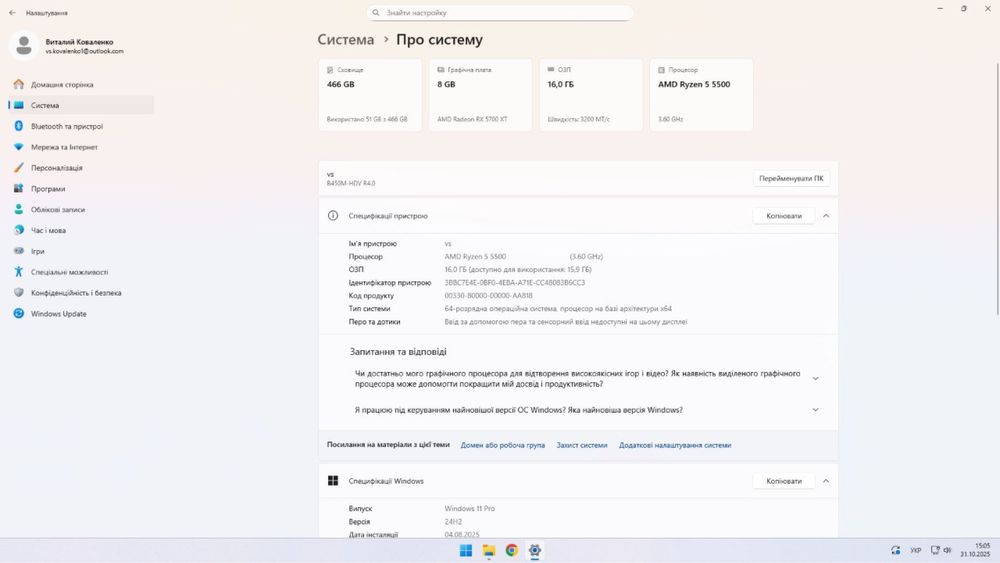This screenshot has width=1000, height=563.
Task: Open the network icon in system tray
Action: (x=935, y=550)
